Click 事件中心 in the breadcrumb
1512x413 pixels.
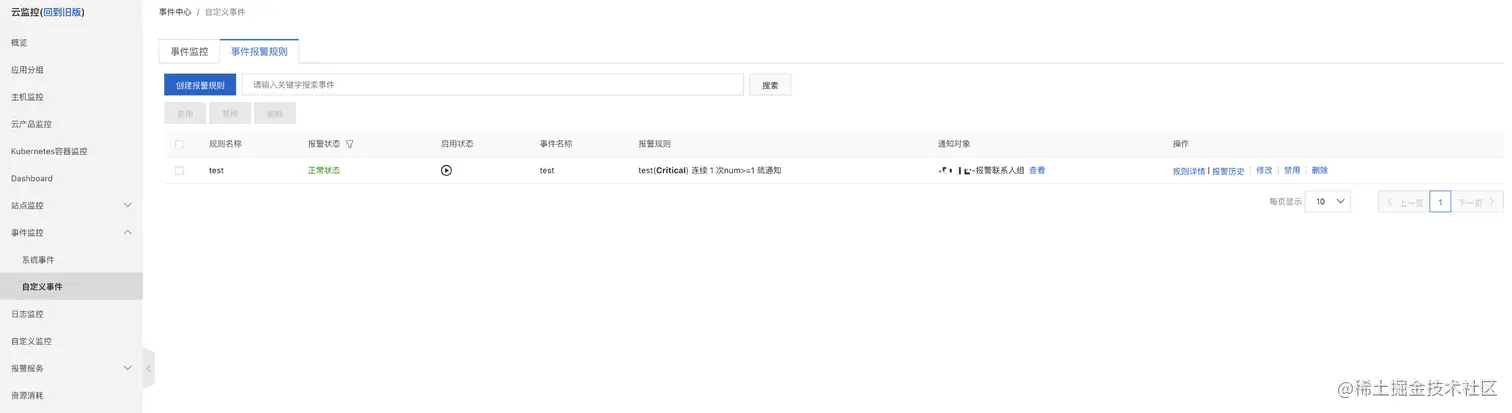click(175, 12)
